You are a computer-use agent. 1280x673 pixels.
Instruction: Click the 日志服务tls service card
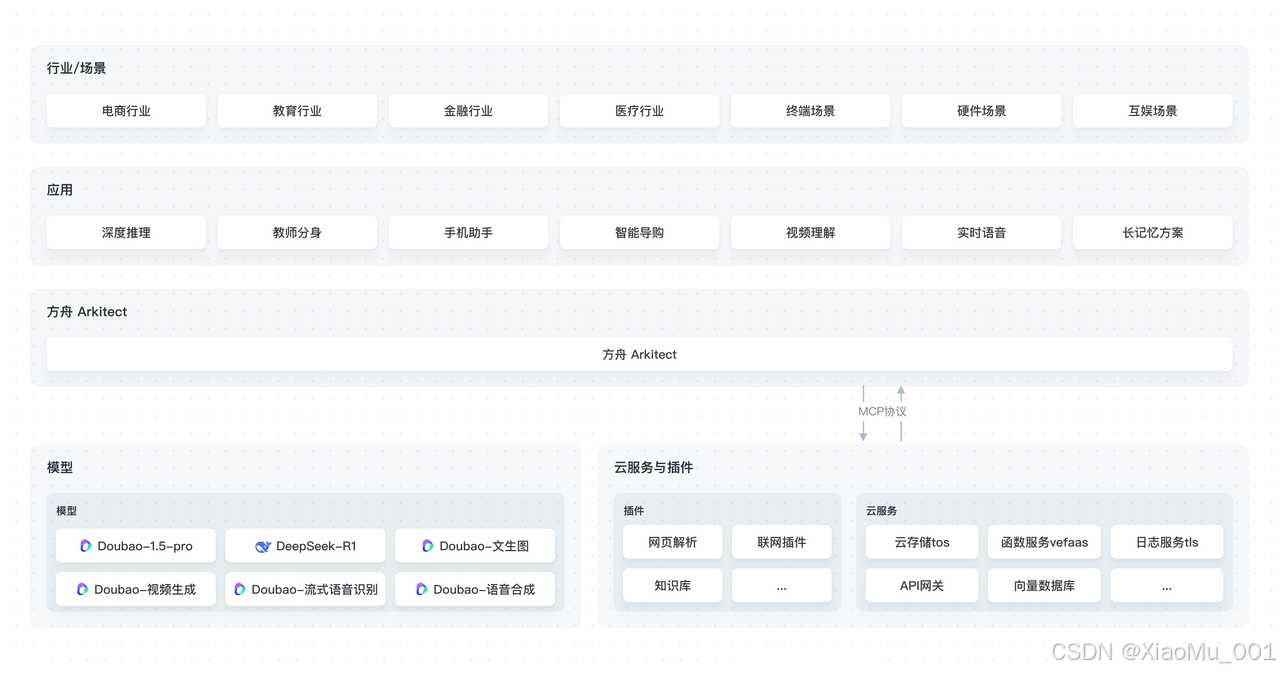[1166, 542]
